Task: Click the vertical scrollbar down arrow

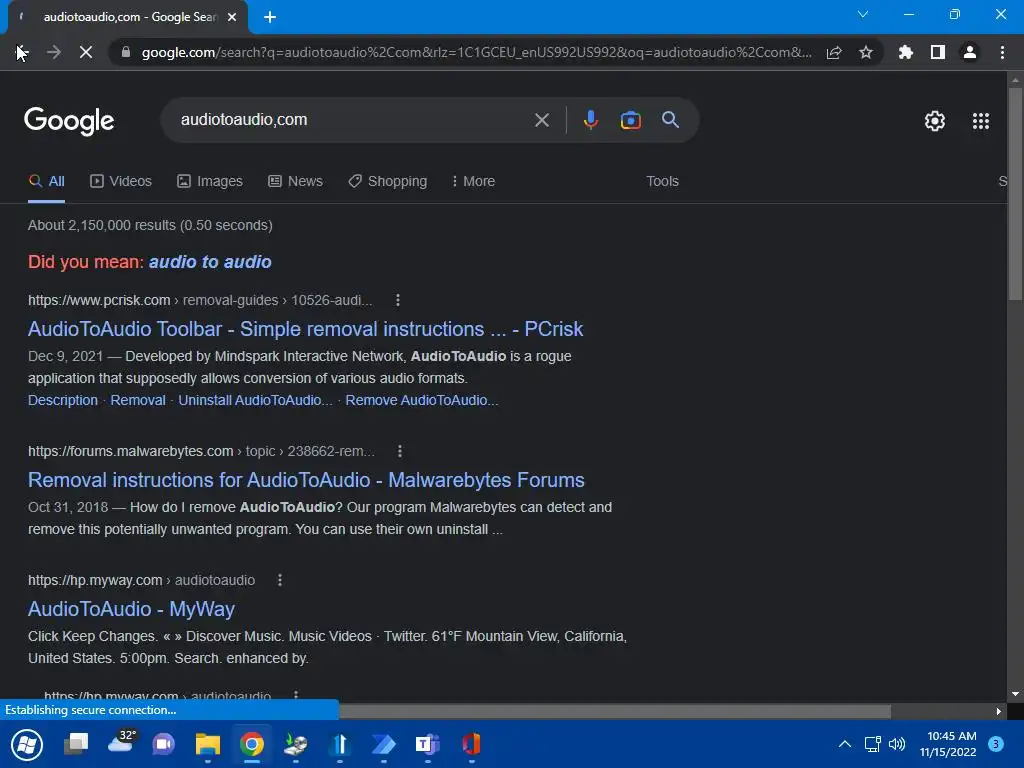Action: 1015,694
